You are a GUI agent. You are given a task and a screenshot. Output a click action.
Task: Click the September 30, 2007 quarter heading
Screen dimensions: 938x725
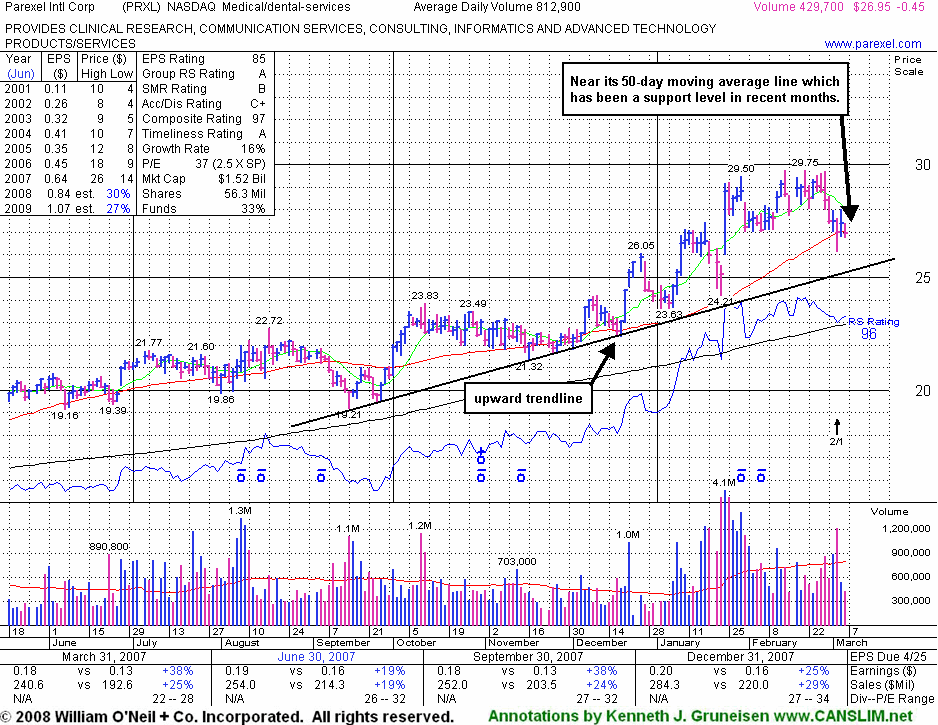[x=528, y=656]
